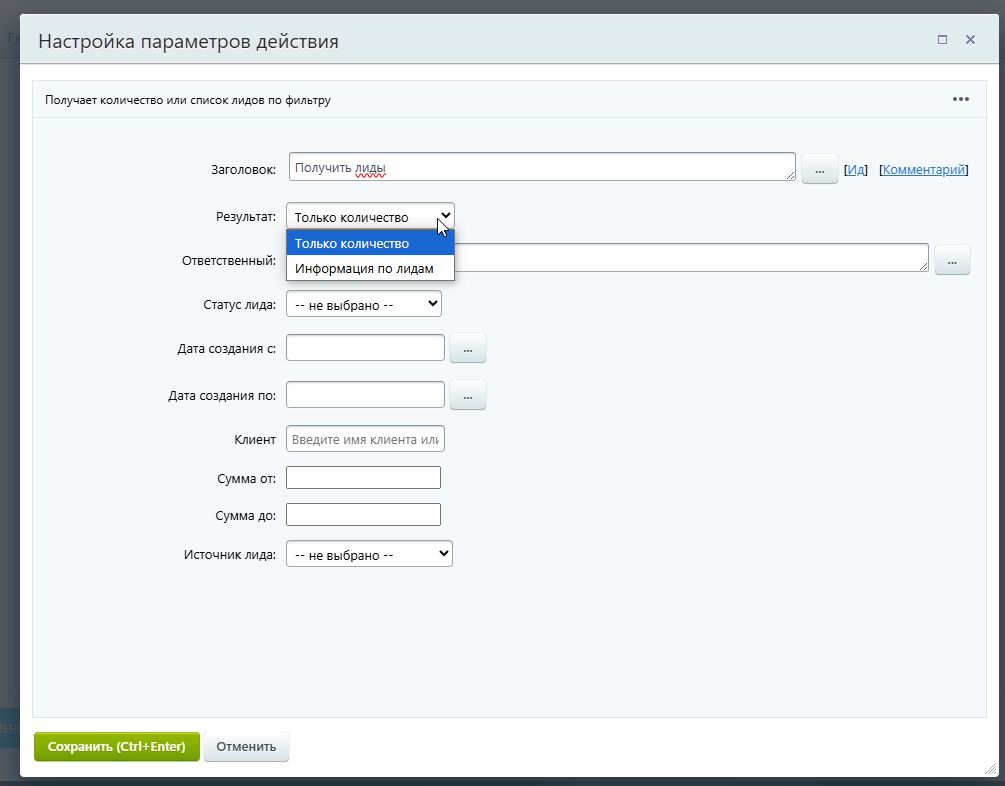Focus the Сумма от input field
The image size is (1005, 786).
coord(363,478)
